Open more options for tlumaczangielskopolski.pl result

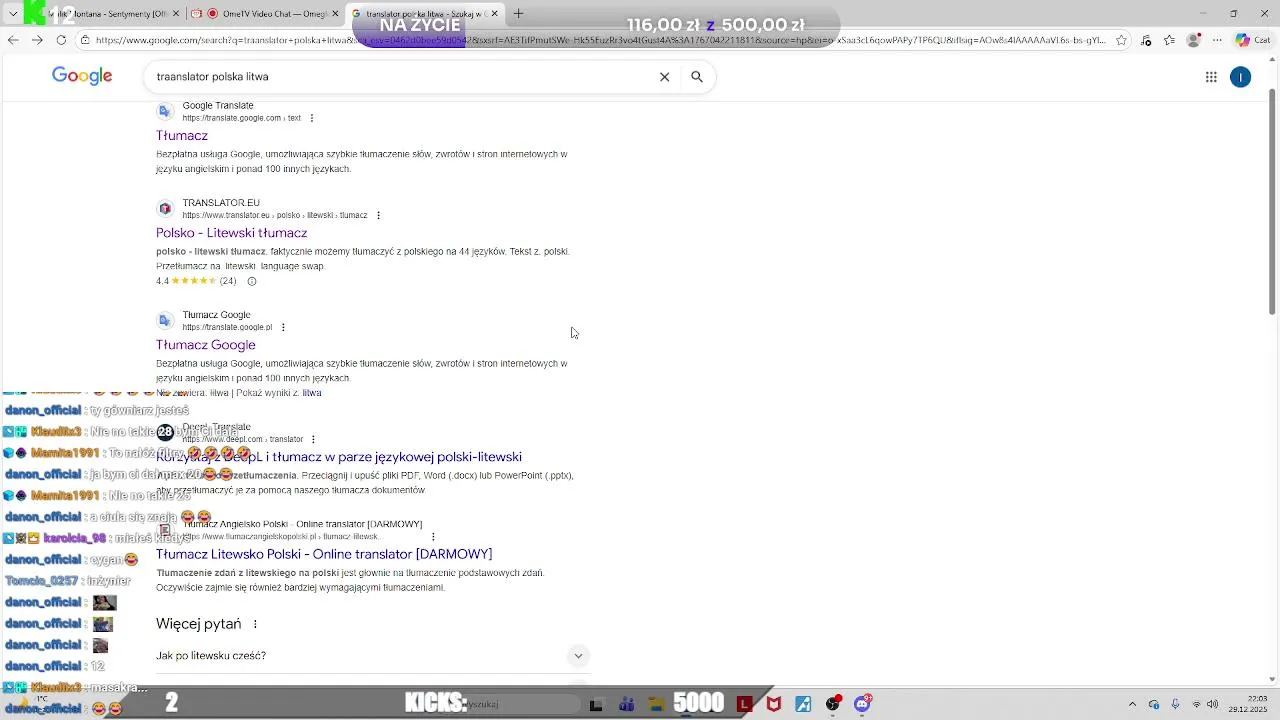pyautogui.click(x=432, y=537)
